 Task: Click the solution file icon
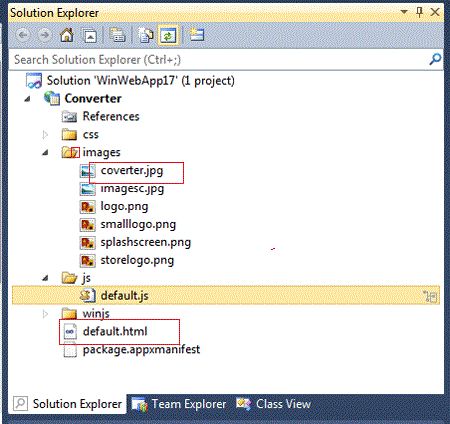pos(34,81)
